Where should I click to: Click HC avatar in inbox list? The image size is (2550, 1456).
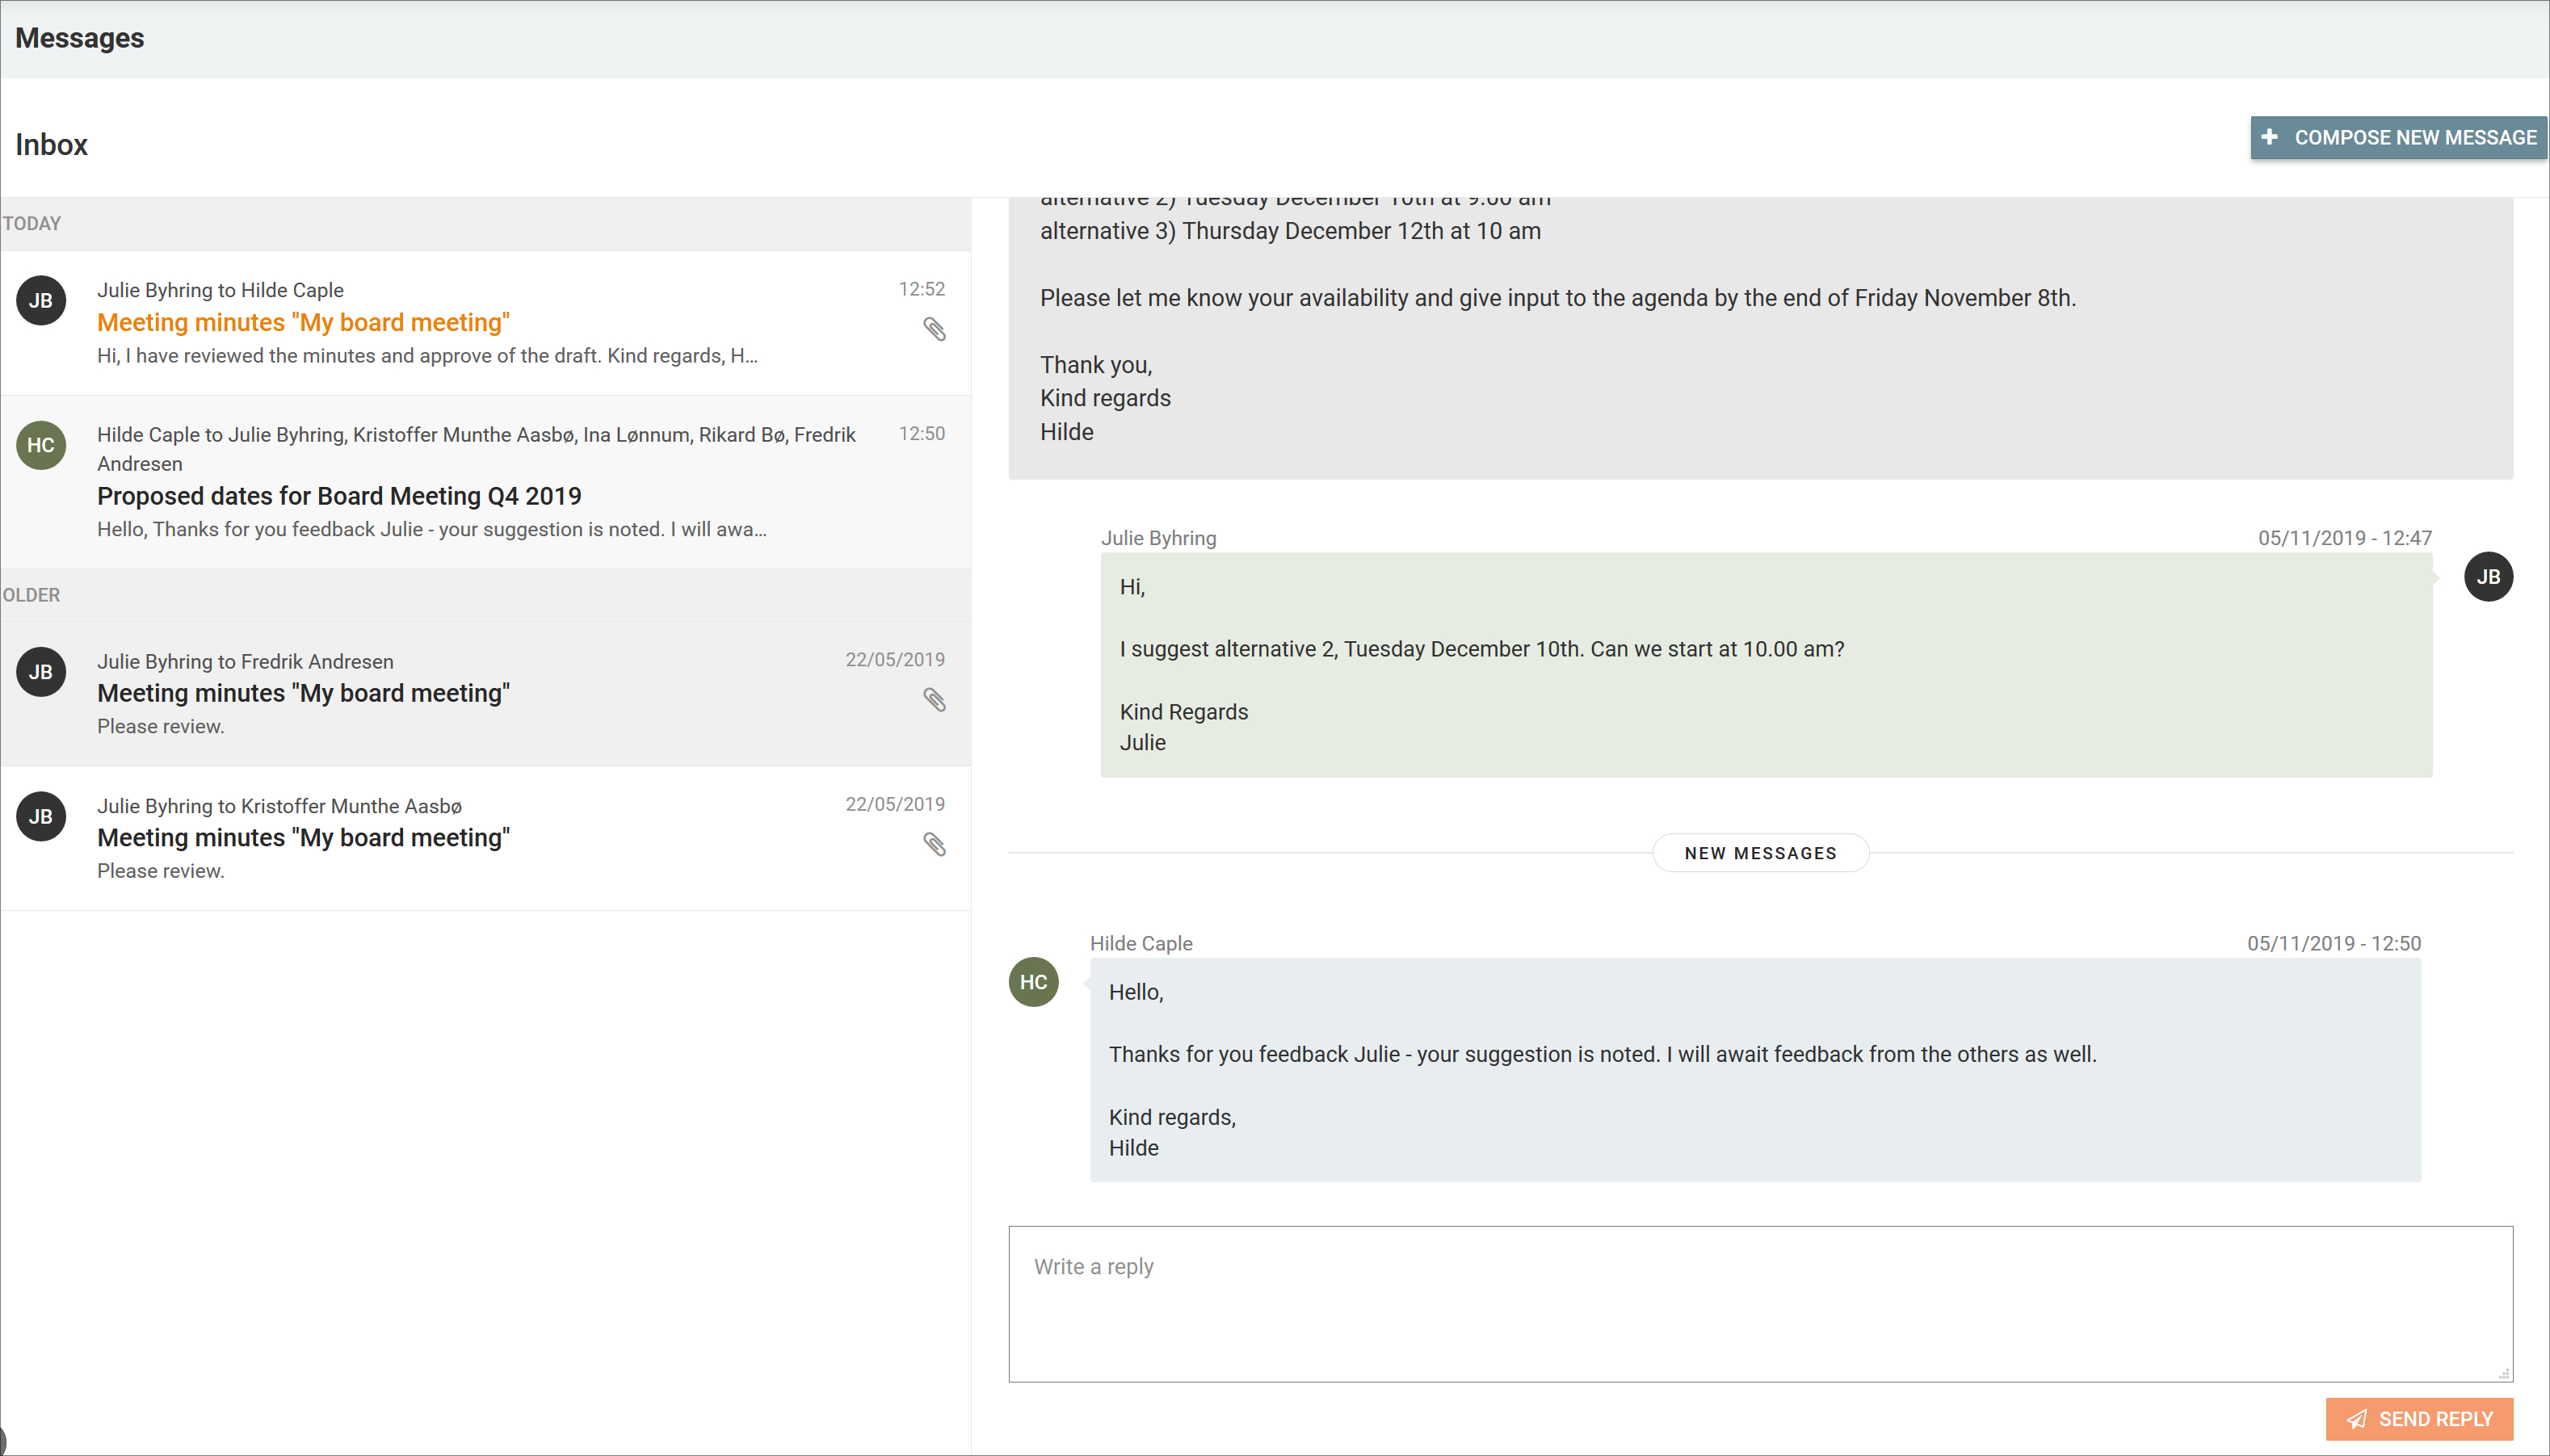tap(41, 445)
